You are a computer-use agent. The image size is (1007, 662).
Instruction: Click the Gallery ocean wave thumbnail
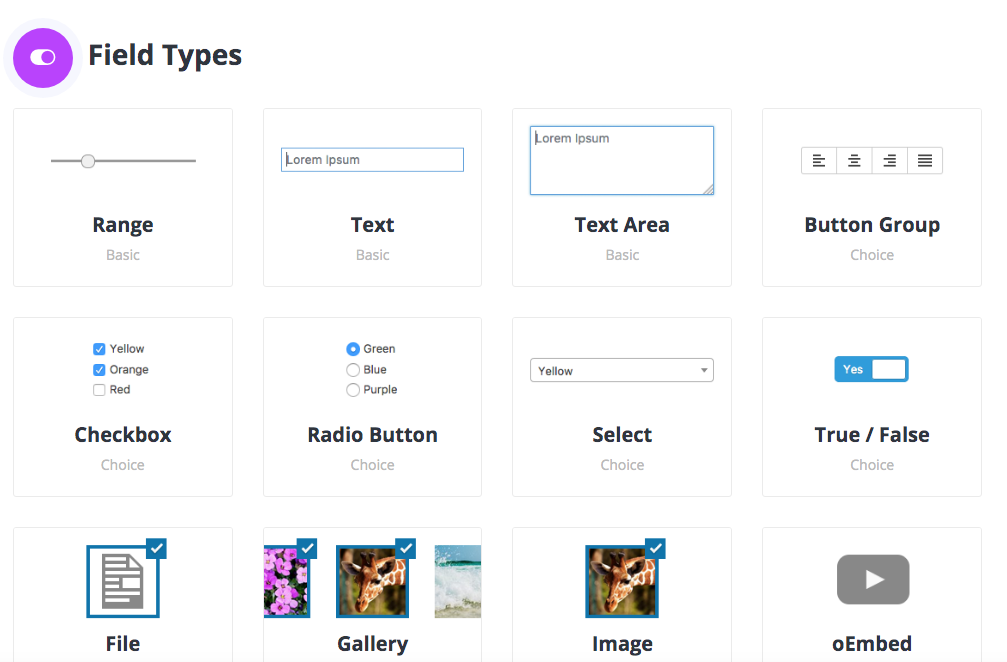[x=458, y=582]
